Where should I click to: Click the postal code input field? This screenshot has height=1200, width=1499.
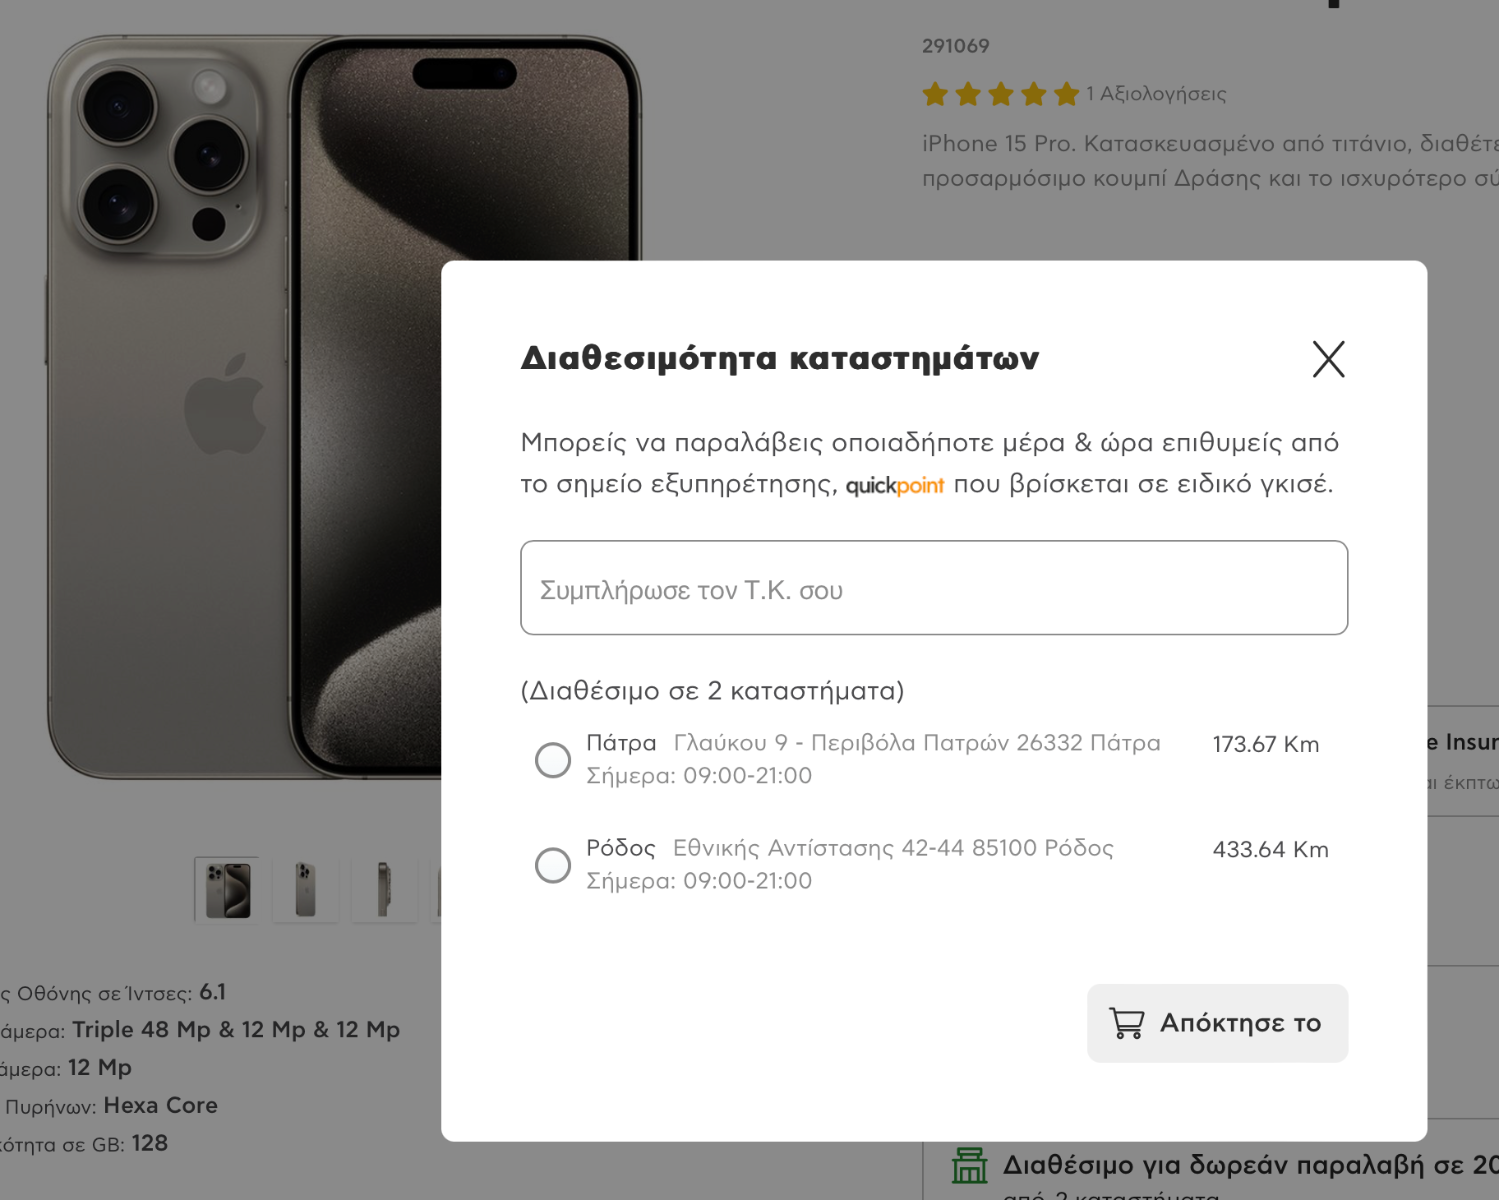(934, 588)
